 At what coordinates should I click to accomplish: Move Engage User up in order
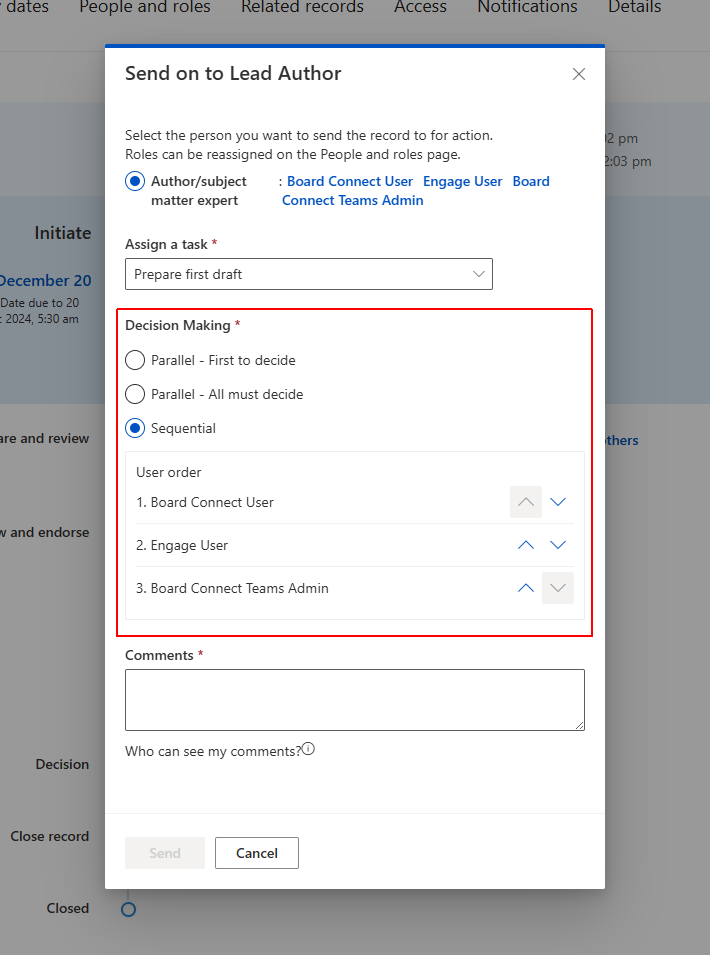point(526,545)
